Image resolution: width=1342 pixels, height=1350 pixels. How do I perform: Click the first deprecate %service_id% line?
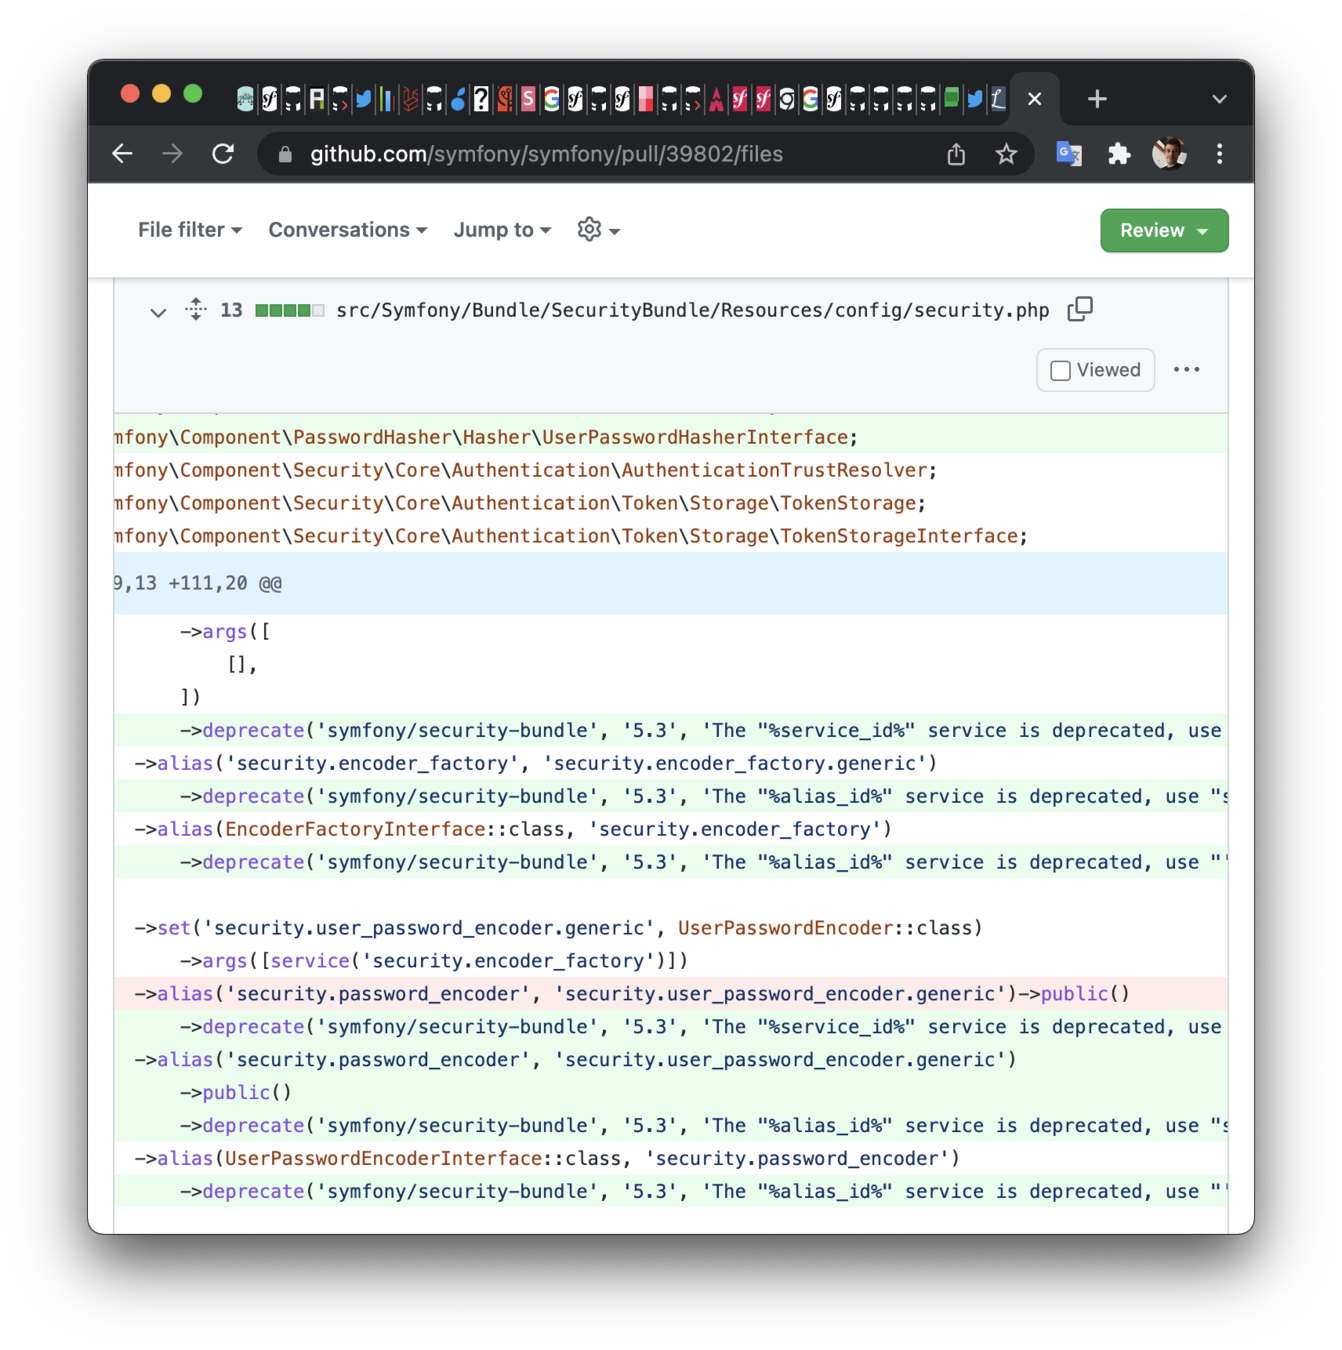[670, 730]
